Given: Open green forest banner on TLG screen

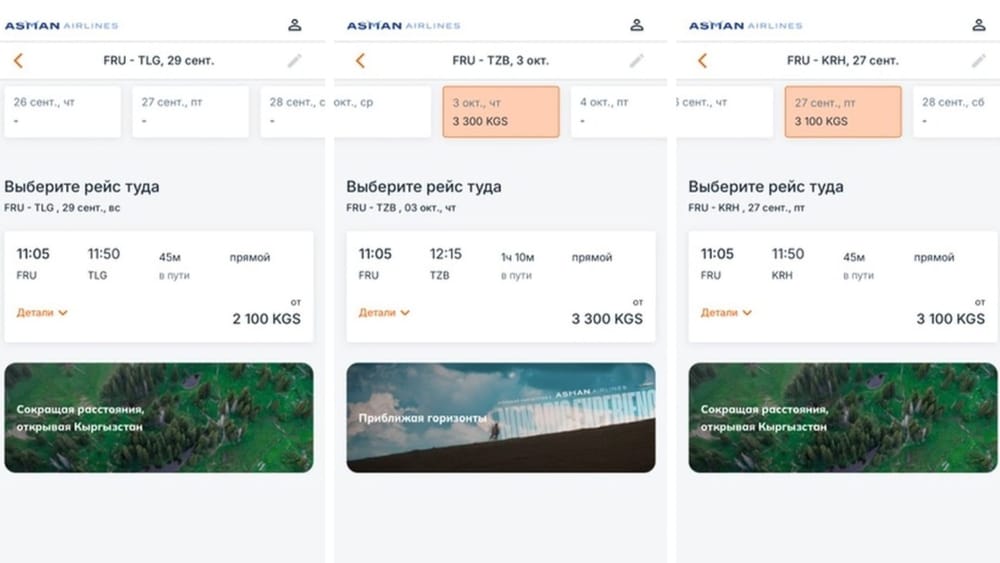Looking at the screenshot, I should (x=159, y=418).
